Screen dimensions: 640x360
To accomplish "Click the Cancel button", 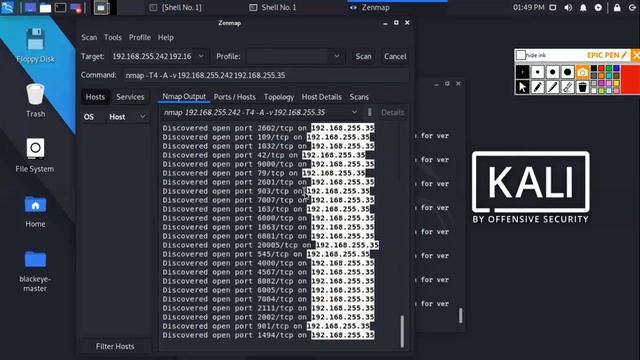I will [x=395, y=56].
